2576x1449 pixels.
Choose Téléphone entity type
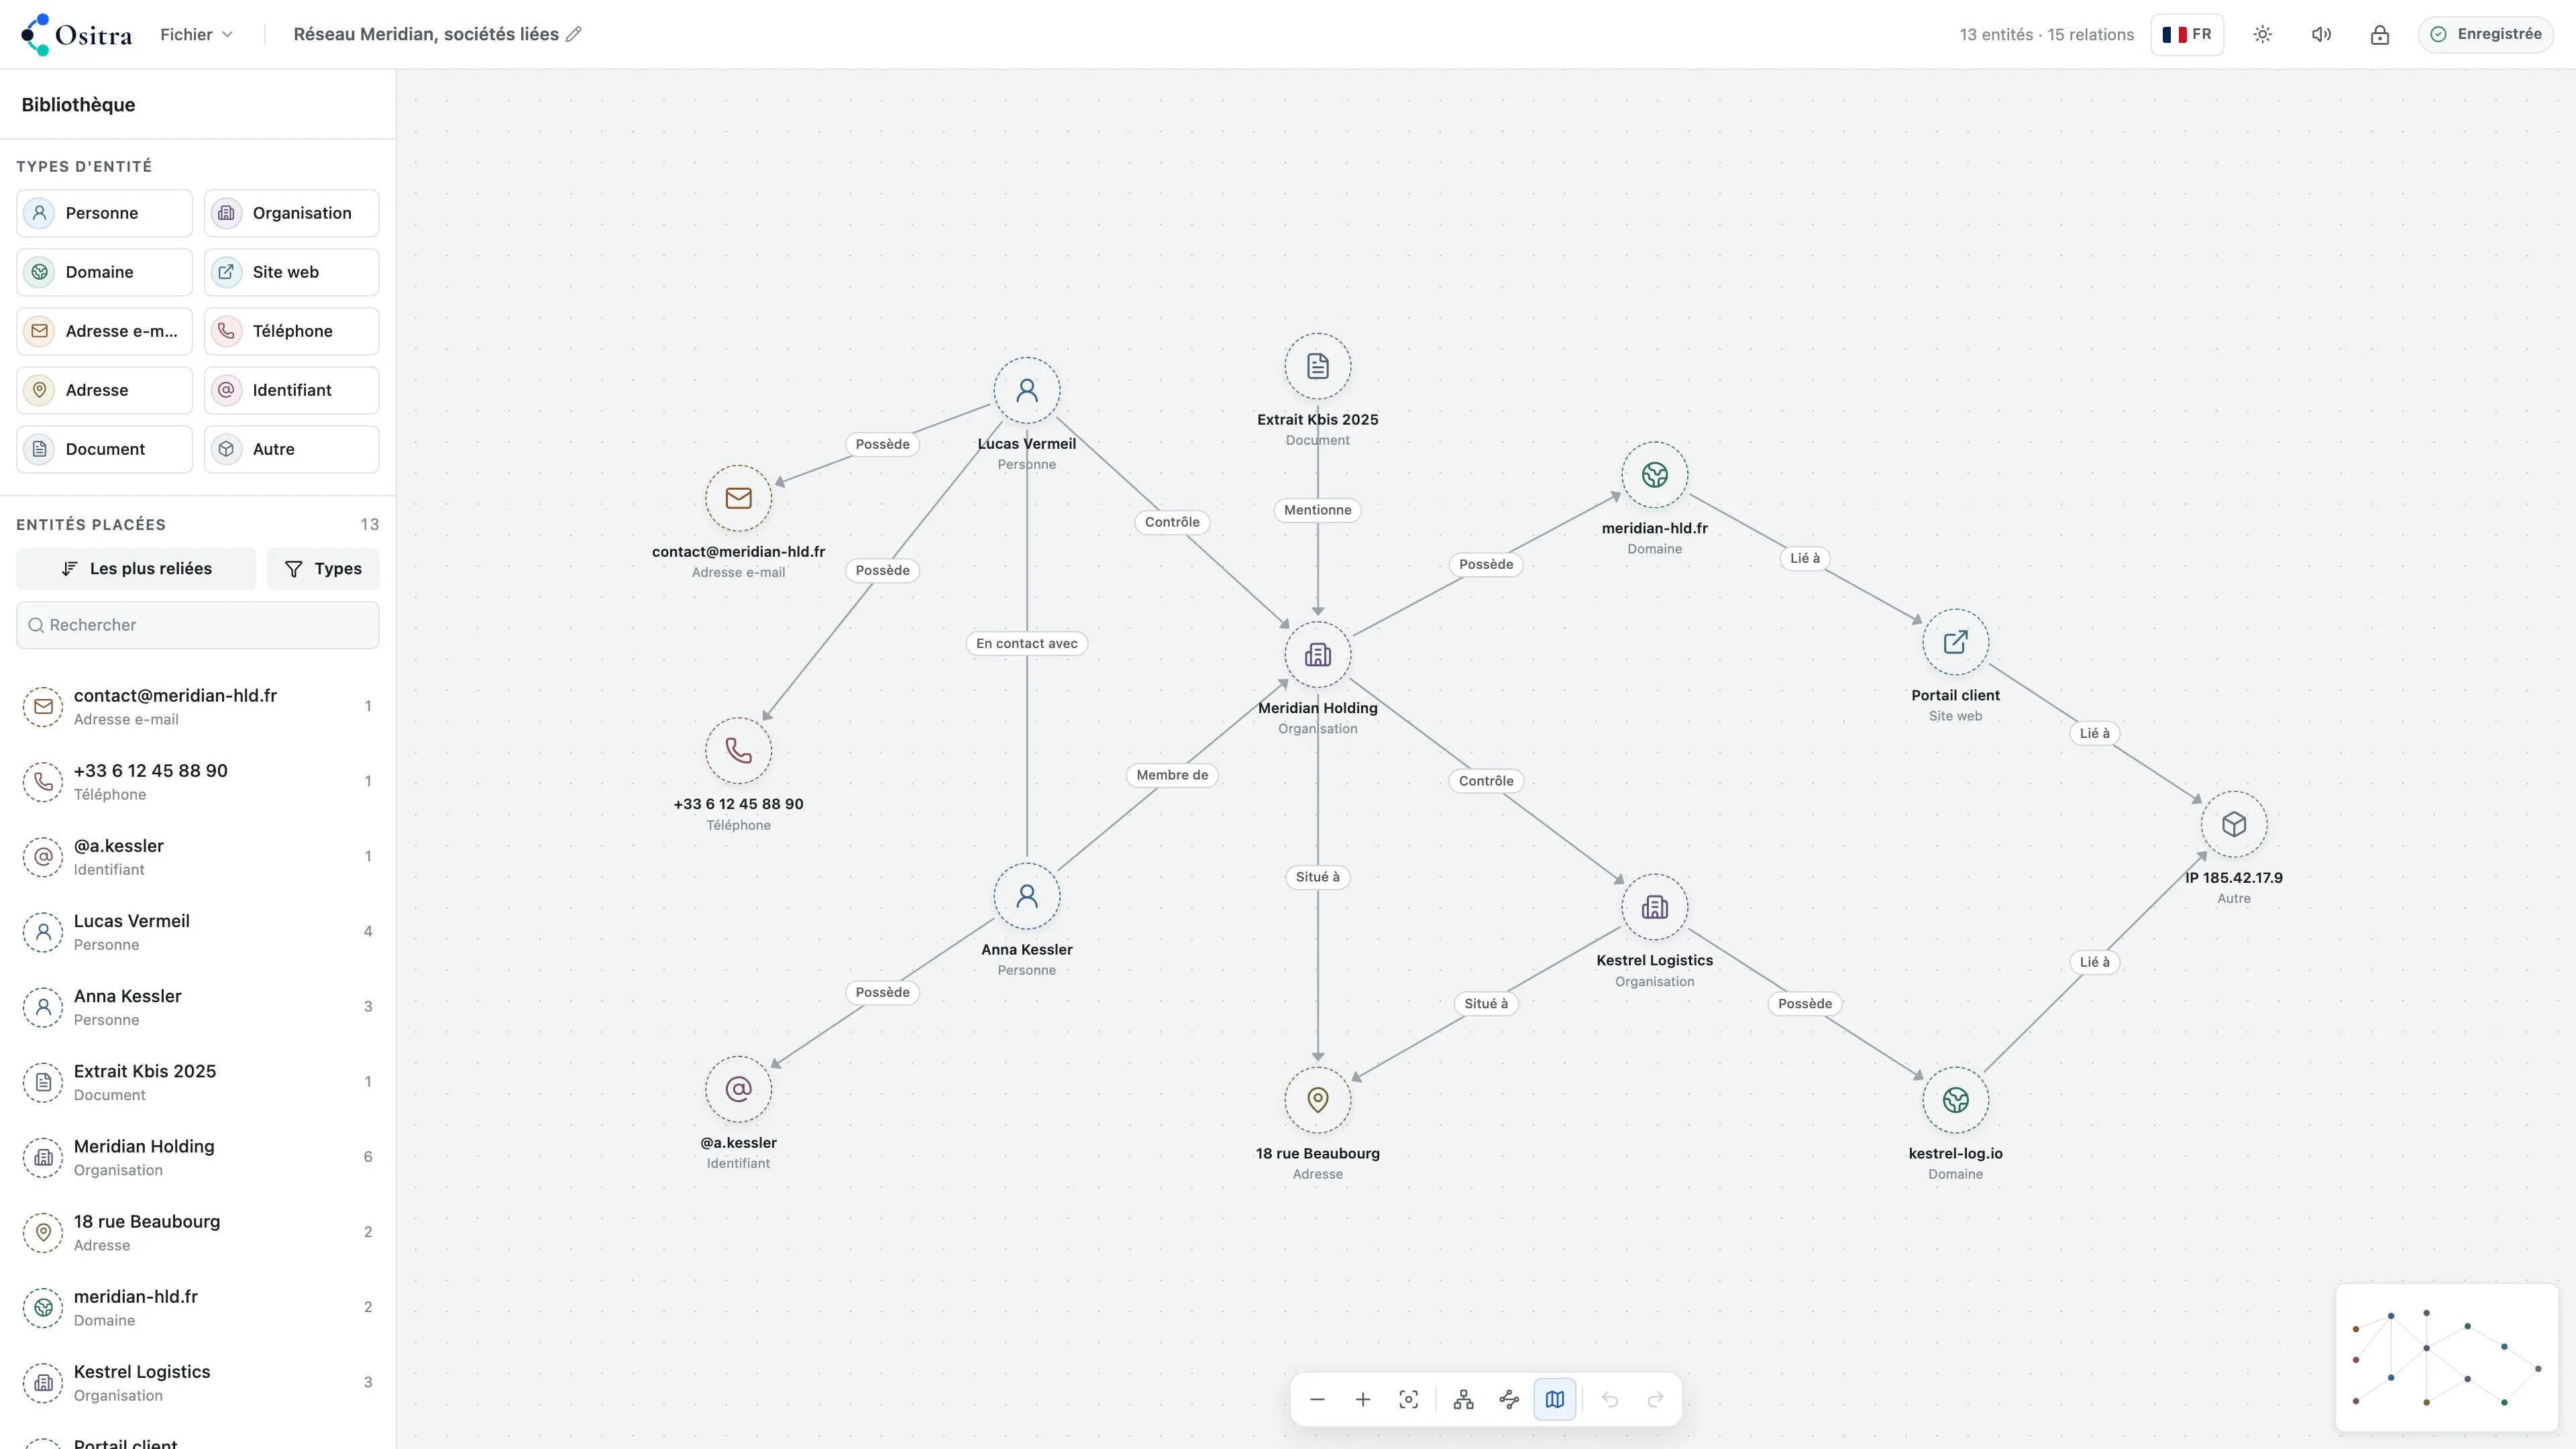(x=291, y=331)
